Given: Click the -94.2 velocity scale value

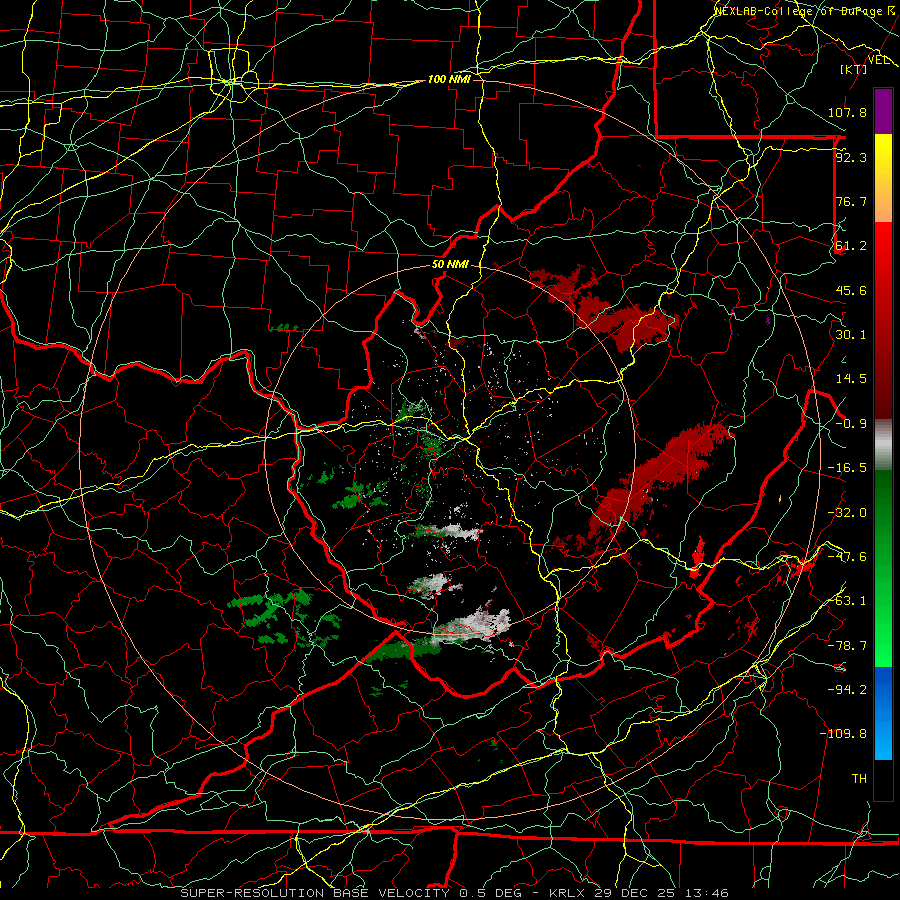Looking at the screenshot, I should point(847,690).
